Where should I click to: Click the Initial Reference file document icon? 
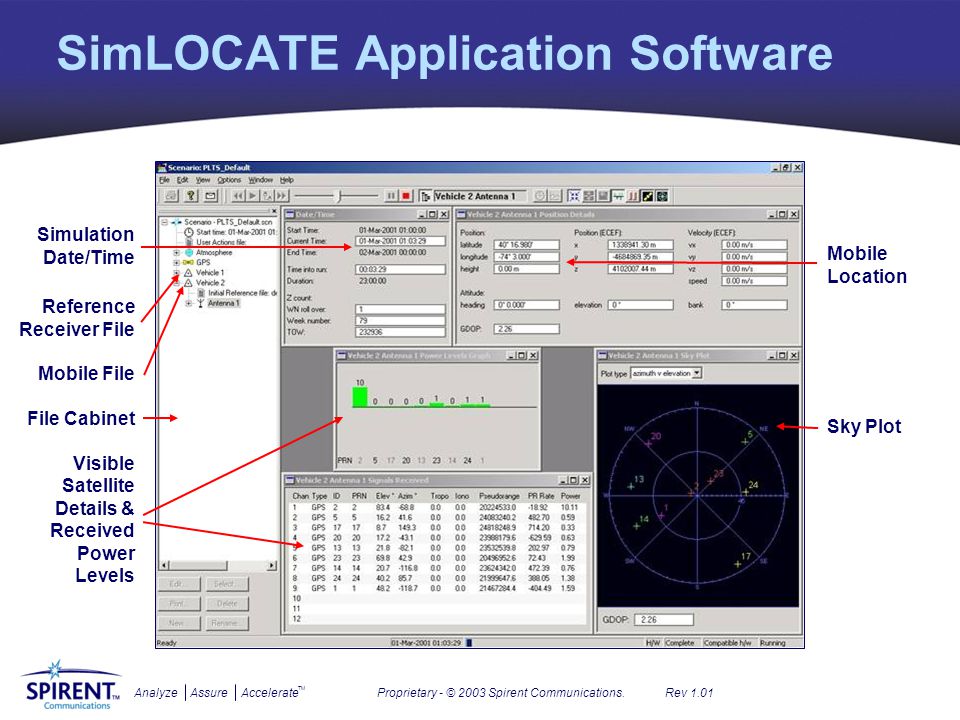(x=201, y=293)
